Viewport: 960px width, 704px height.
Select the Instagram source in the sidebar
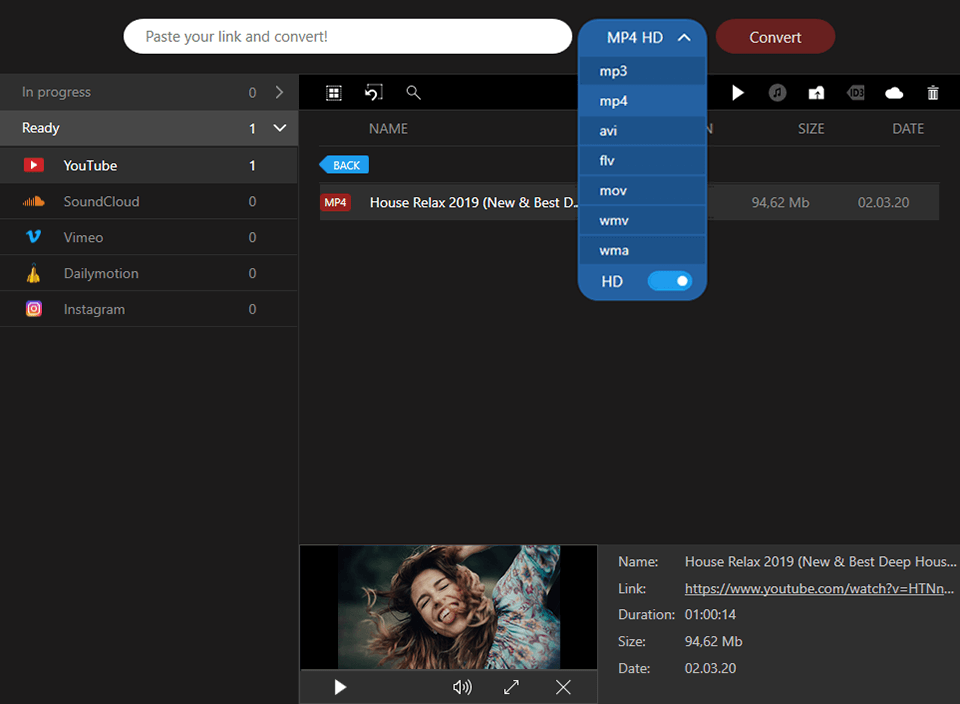point(92,309)
